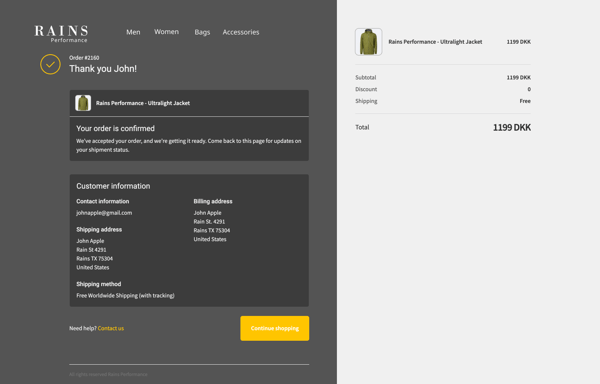This screenshot has height=384, width=600.
Task: Click the Customer information heading
Action: (113, 186)
